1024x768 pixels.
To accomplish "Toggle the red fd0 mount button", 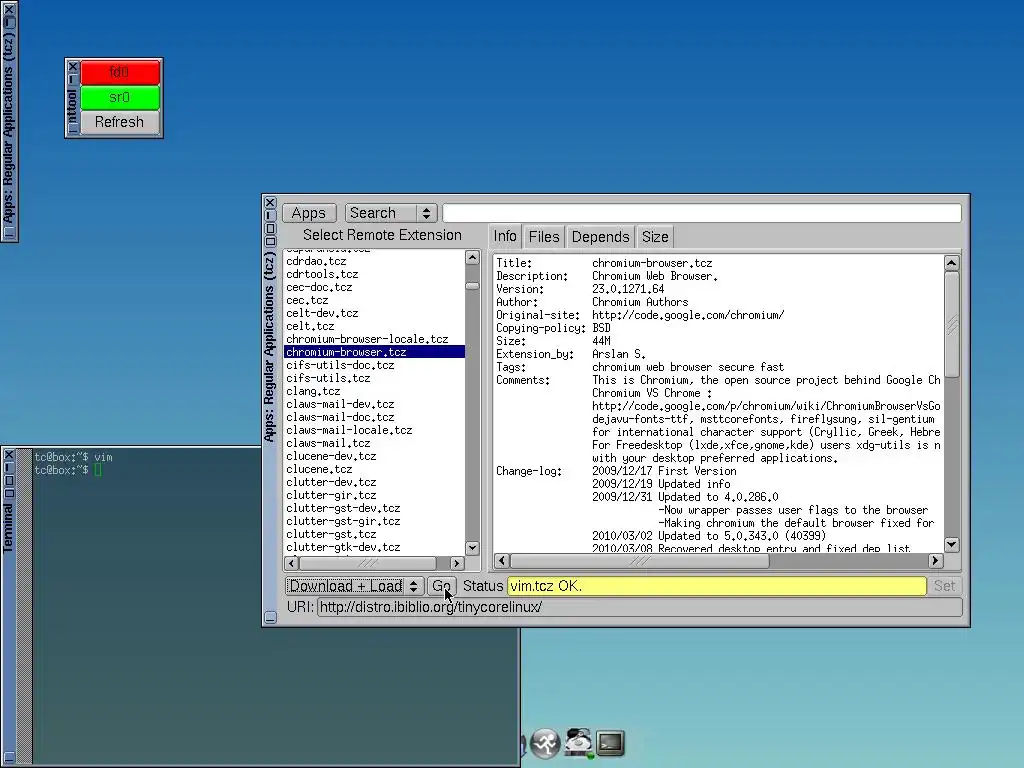I will pos(120,72).
